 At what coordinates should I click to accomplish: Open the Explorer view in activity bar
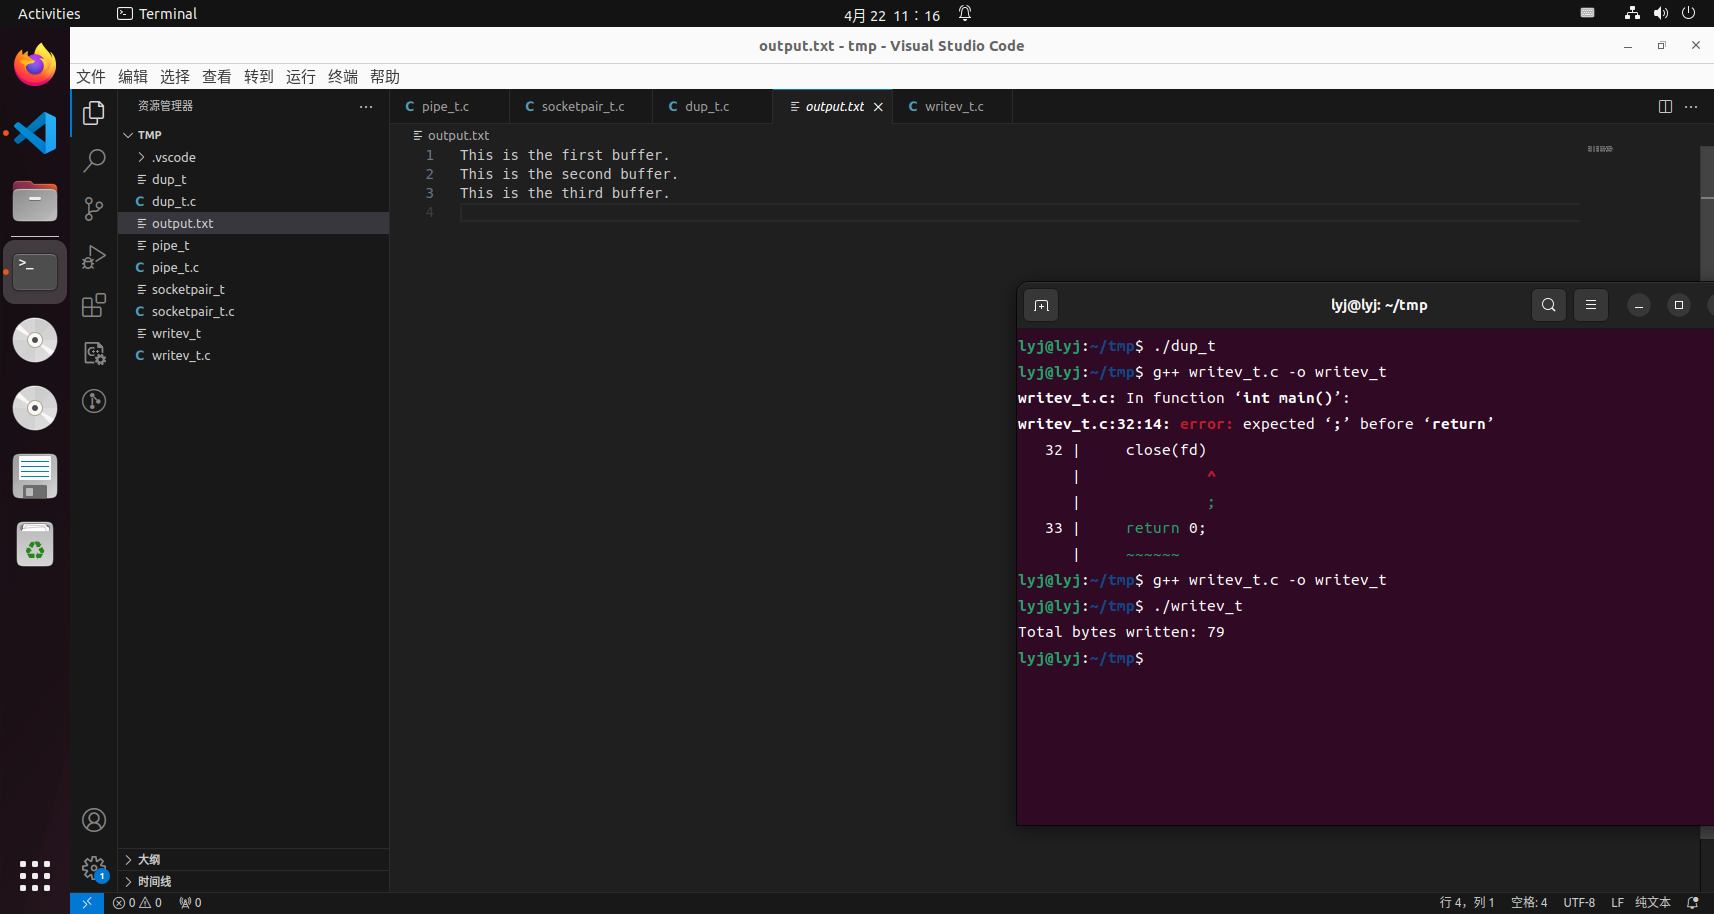point(94,113)
